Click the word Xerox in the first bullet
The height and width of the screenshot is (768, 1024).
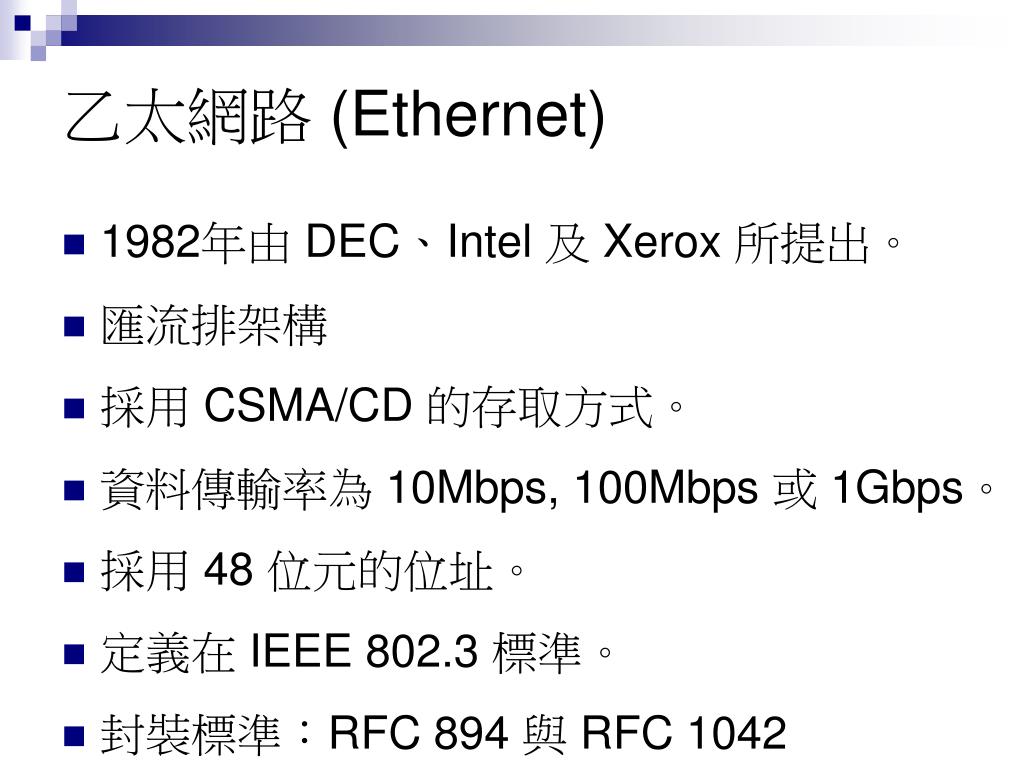(662, 242)
